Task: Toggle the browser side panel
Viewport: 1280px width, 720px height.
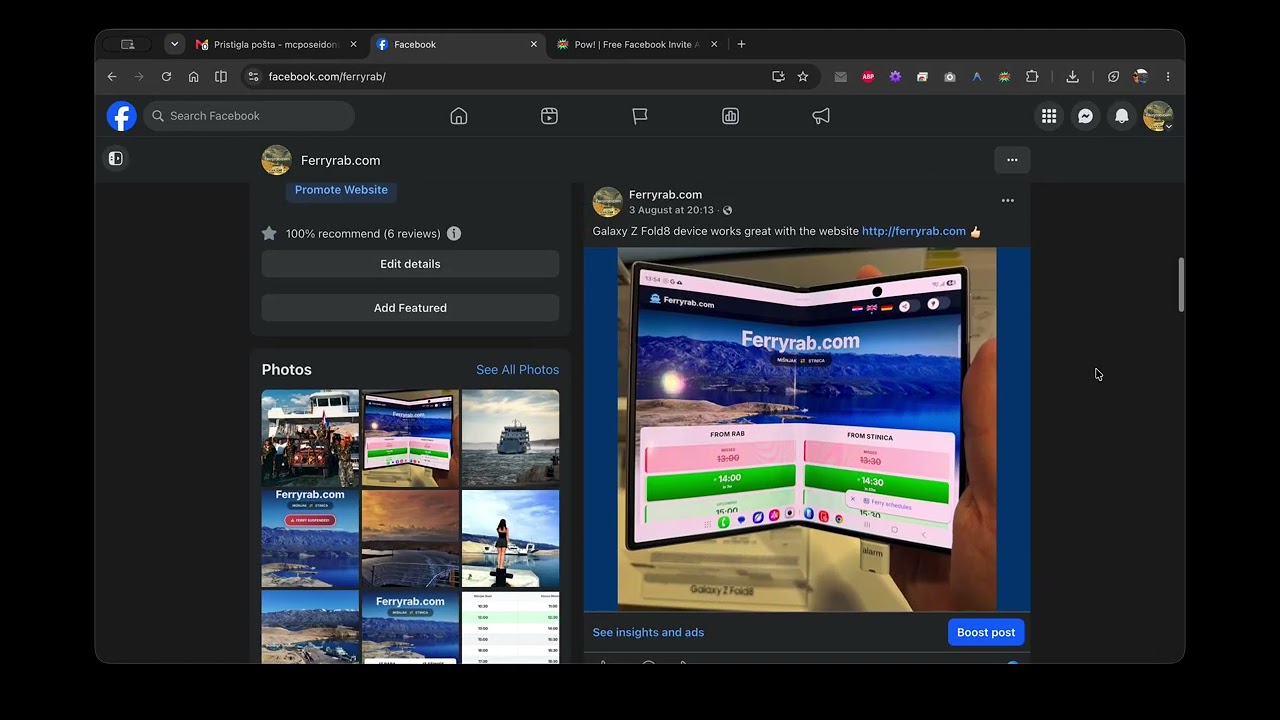Action: [221, 76]
